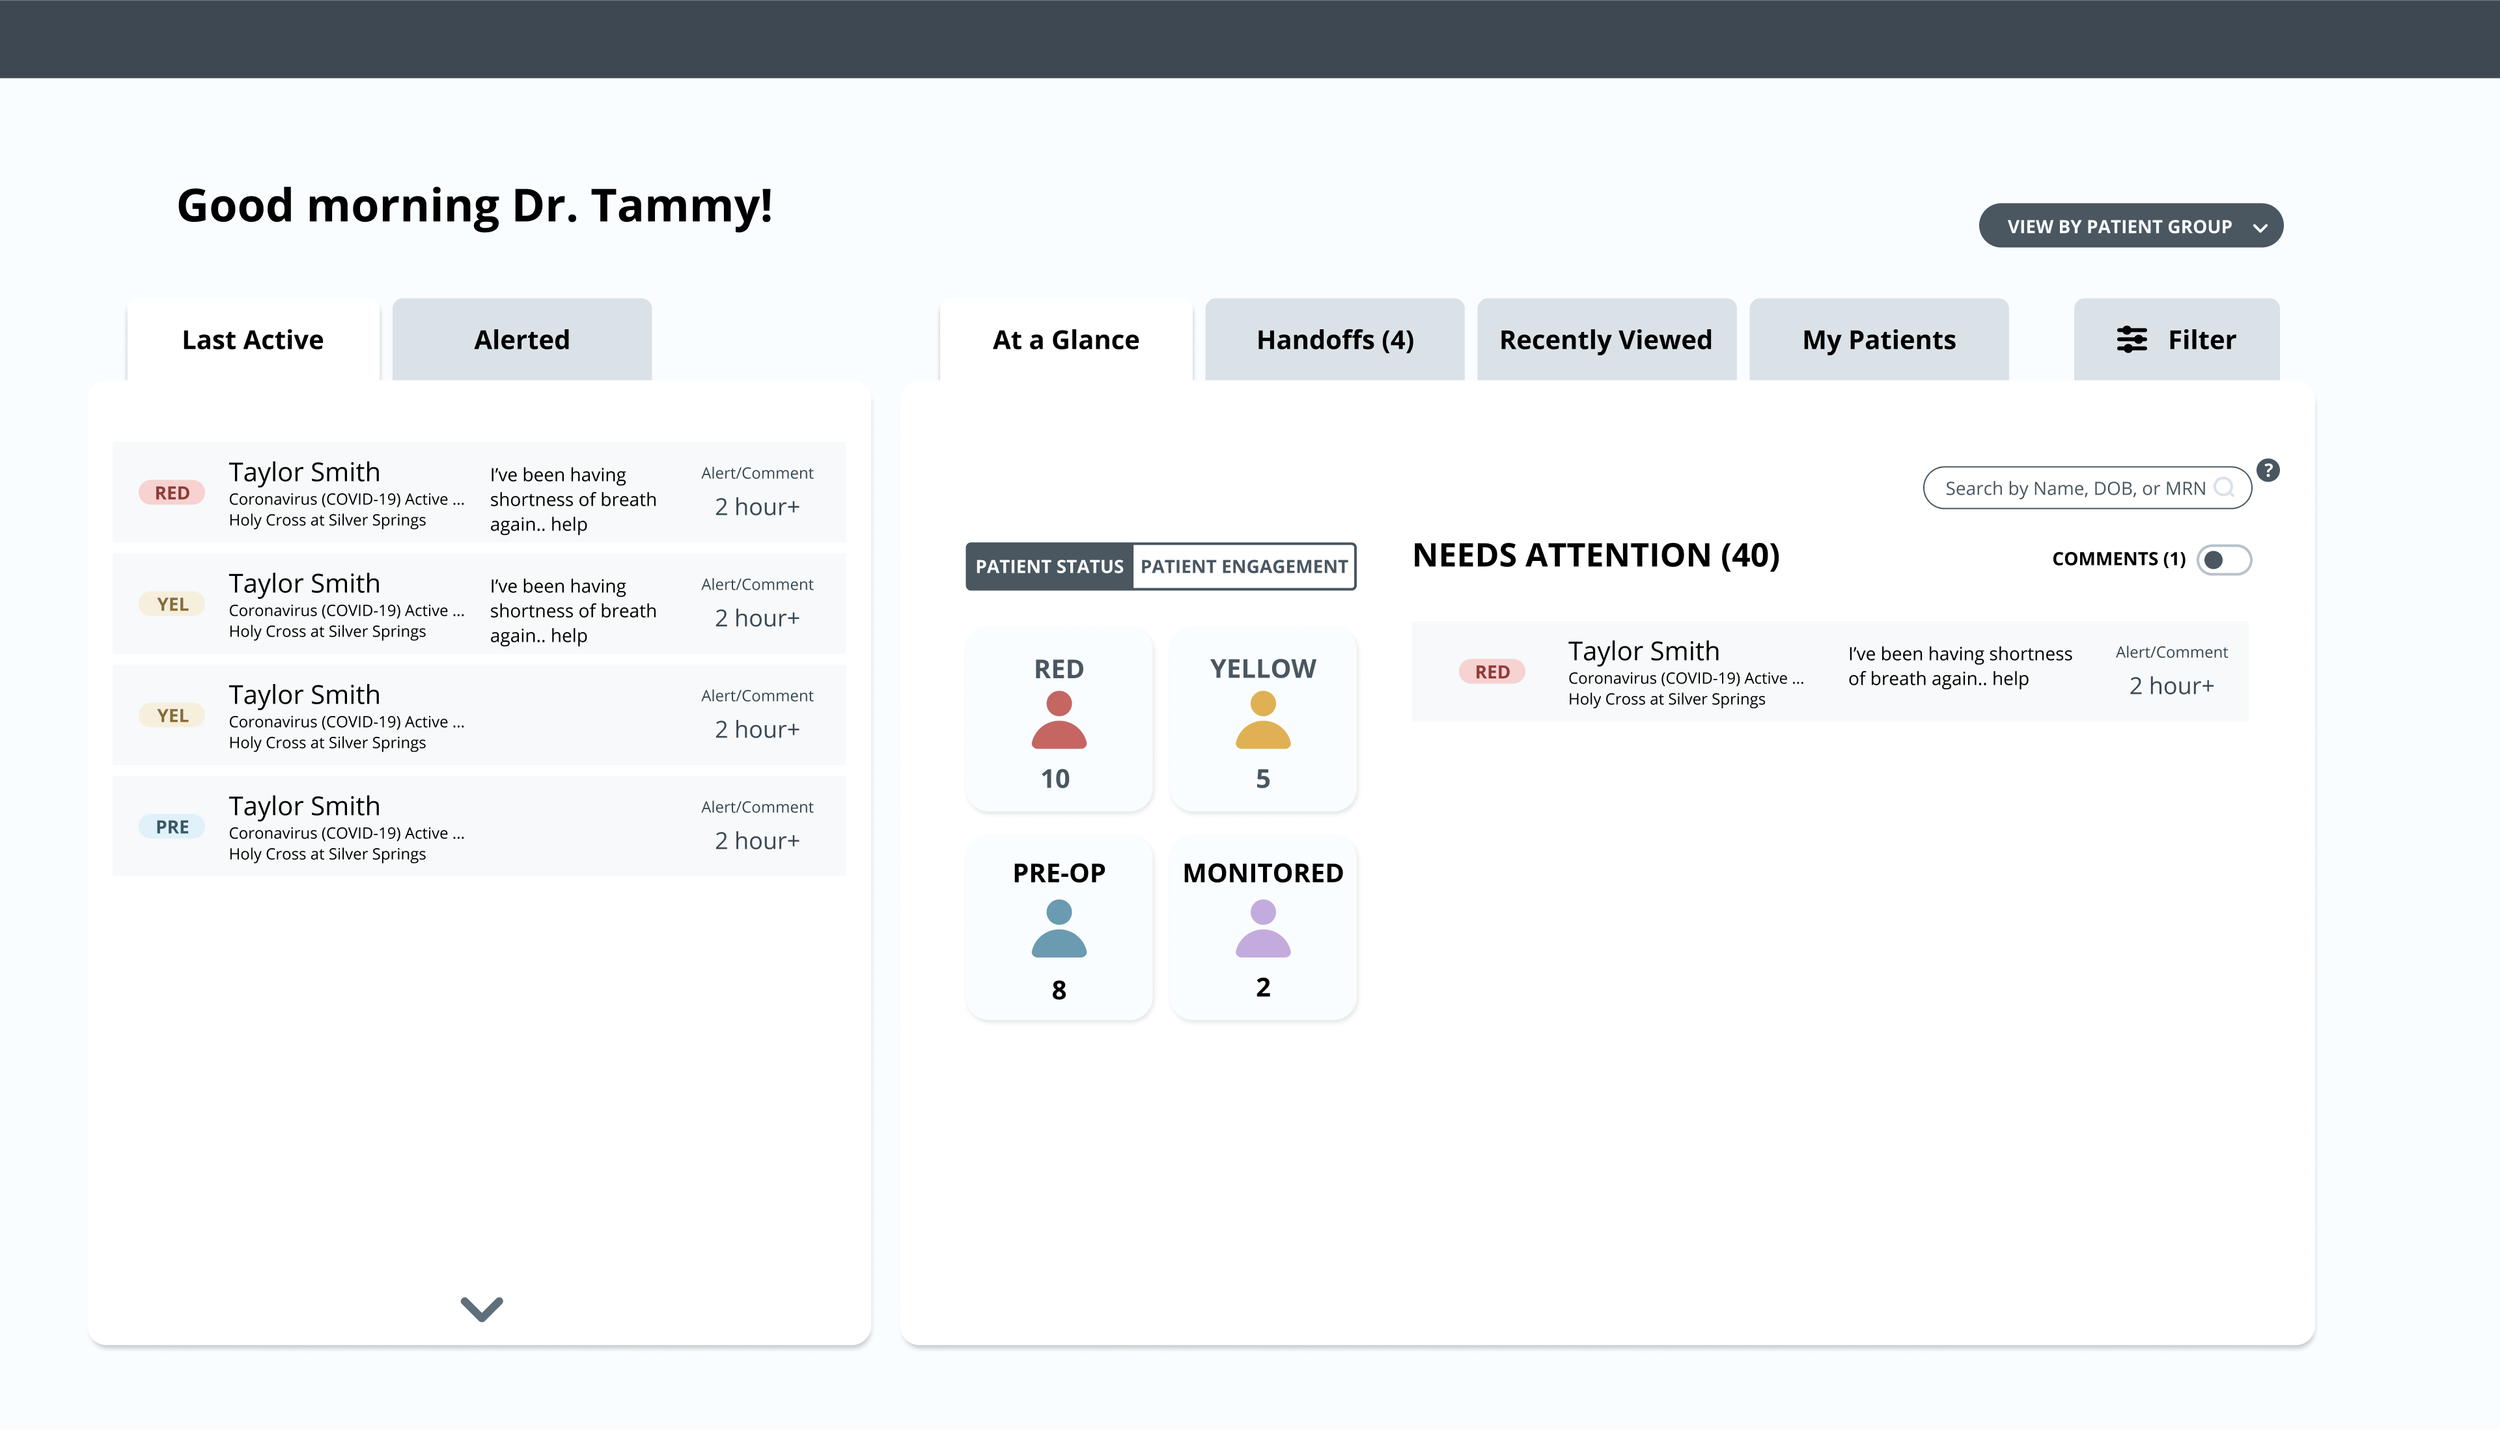Click the arrow on View By Patient Group

pos(2259,228)
